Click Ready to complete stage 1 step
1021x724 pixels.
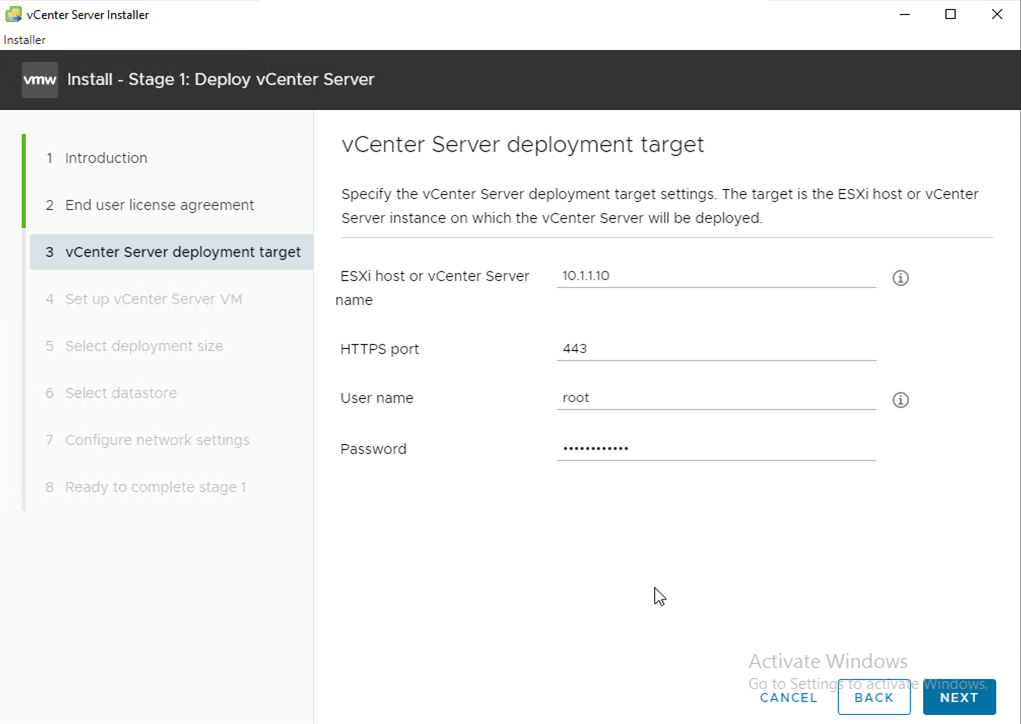pyautogui.click(x=155, y=487)
